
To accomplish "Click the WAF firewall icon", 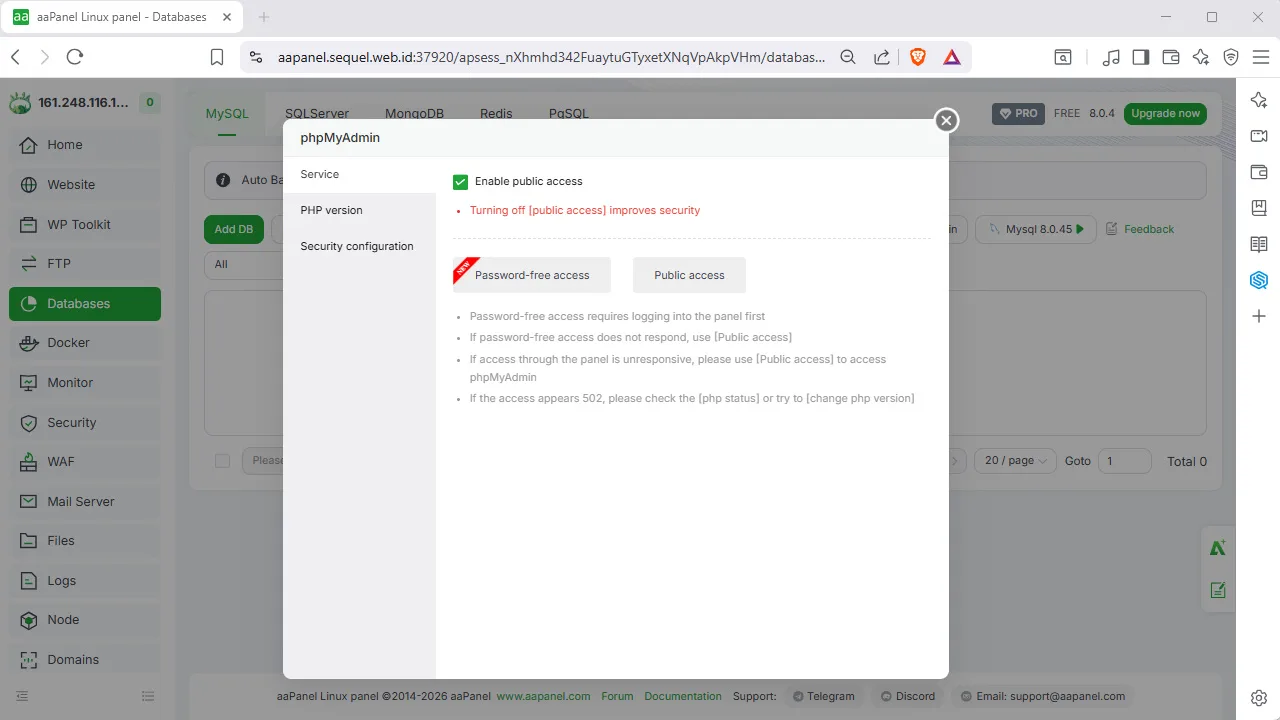I will pyautogui.click(x=28, y=462).
